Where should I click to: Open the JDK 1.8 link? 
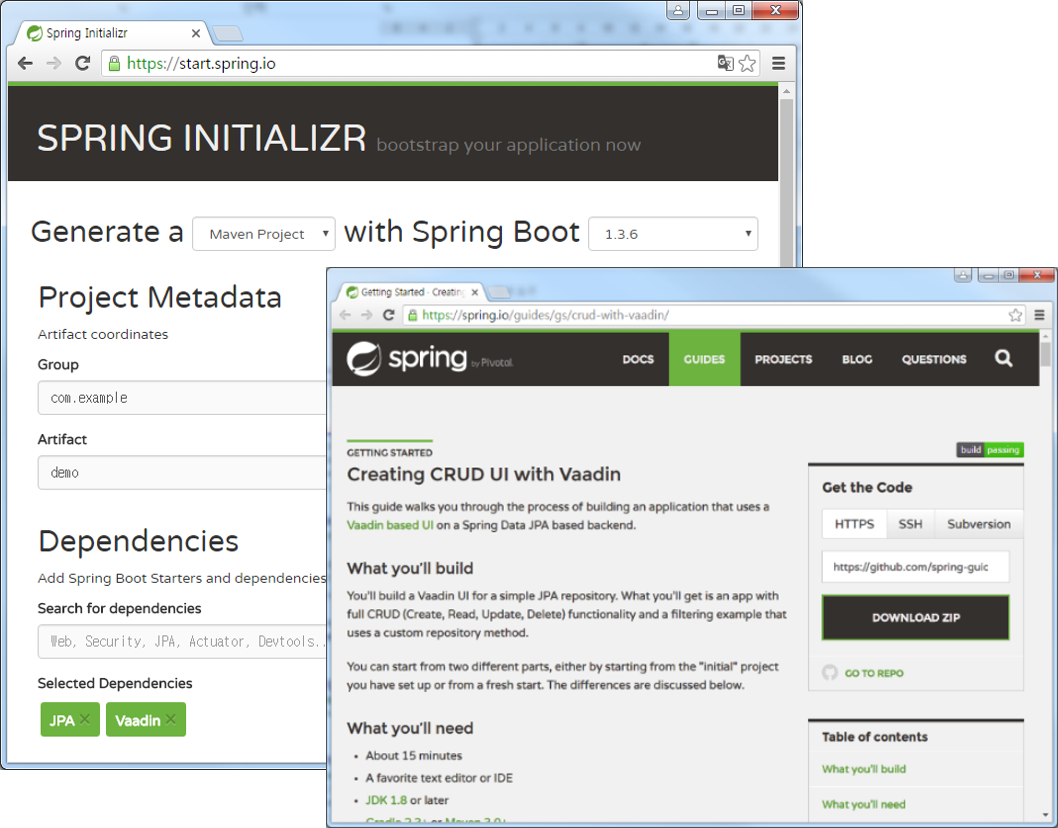tap(386, 800)
